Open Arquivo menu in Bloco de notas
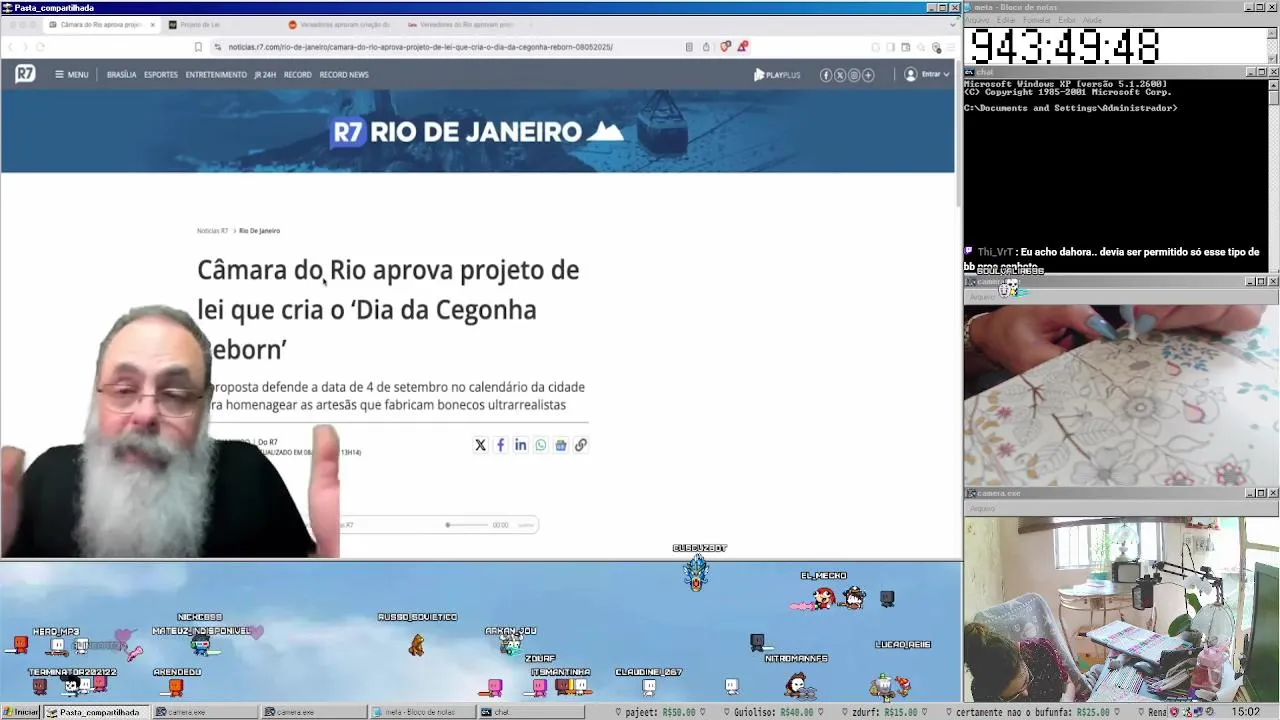This screenshot has width=1280, height=720. pos(977,20)
